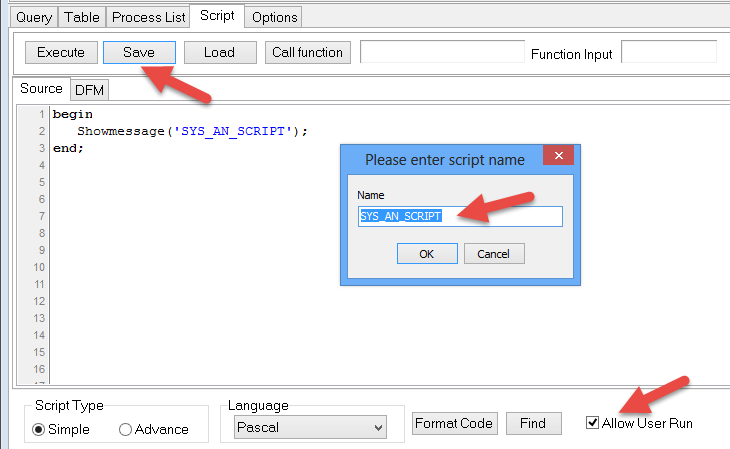Image resolution: width=730 pixels, height=449 pixels.
Task: Click the Load button
Action: (220, 52)
